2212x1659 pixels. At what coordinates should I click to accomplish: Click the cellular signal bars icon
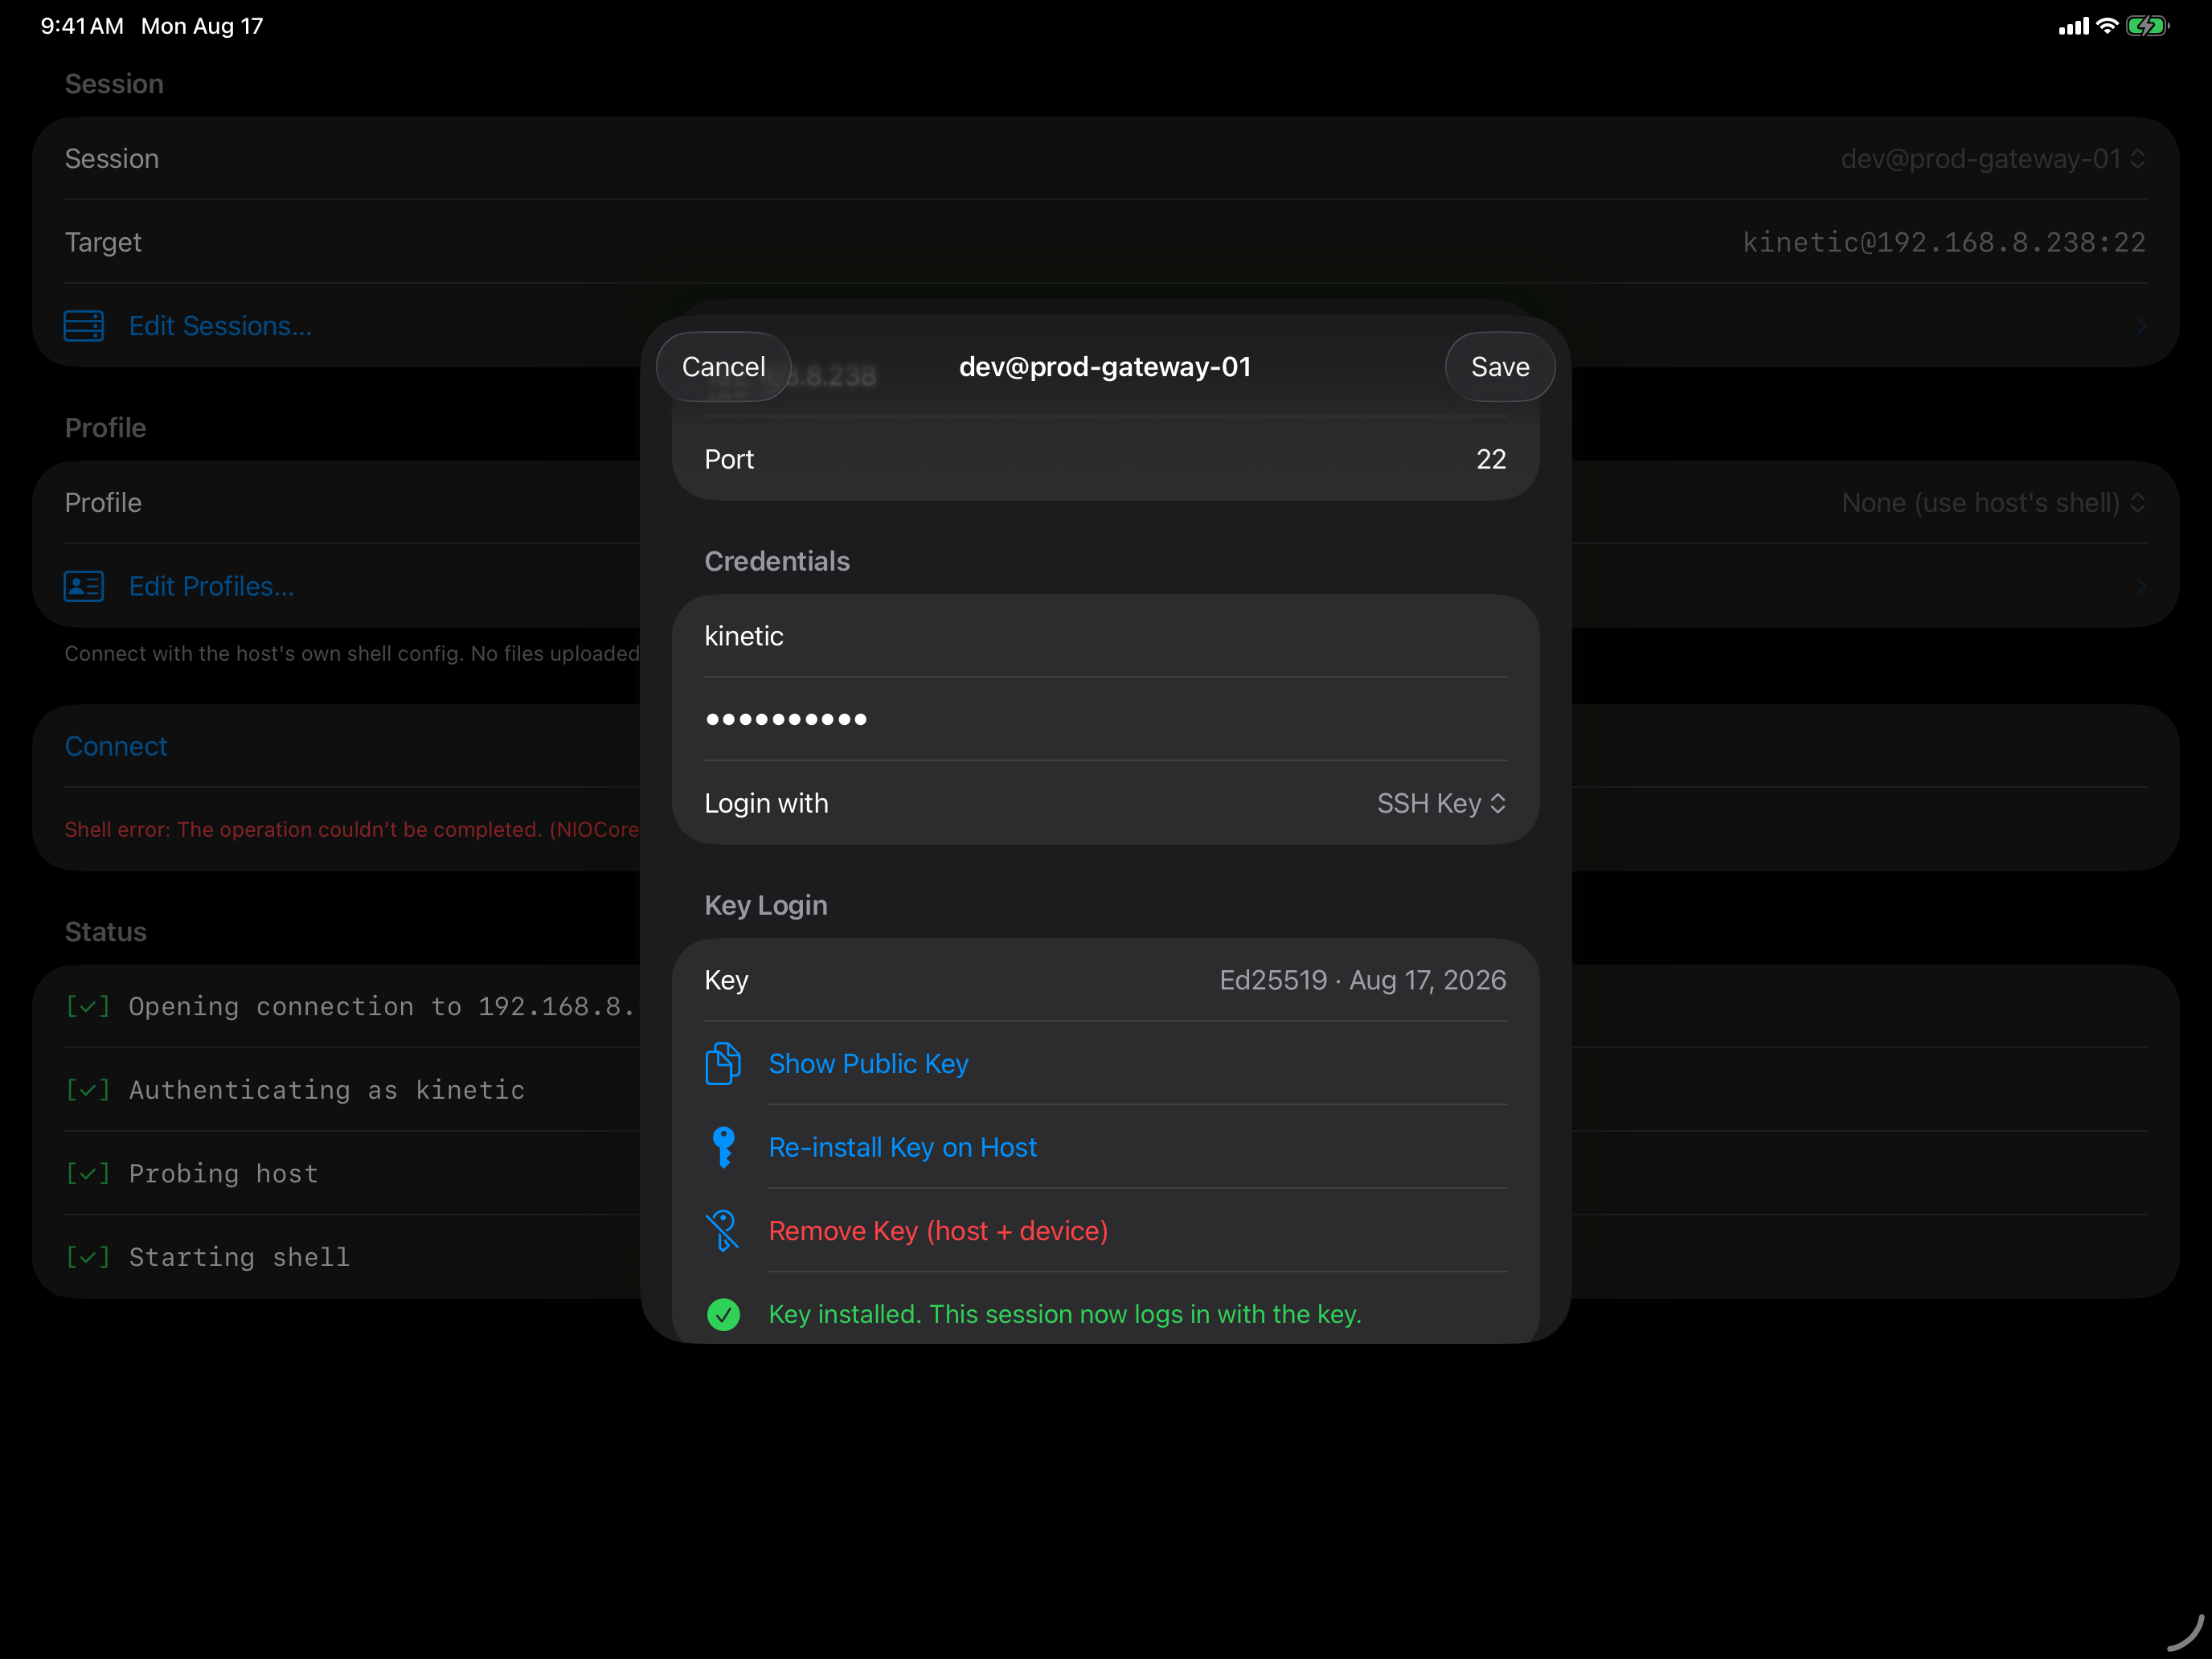click(x=2073, y=27)
